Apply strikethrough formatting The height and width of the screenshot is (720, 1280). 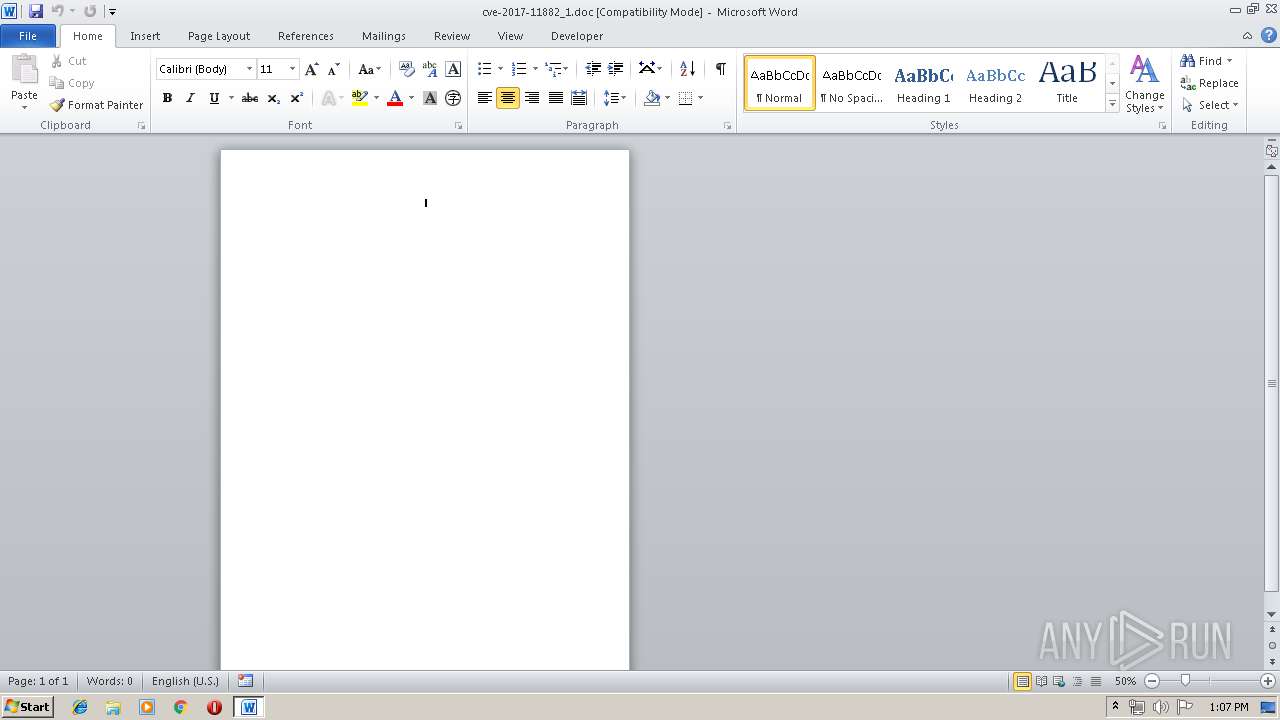(x=250, y=98)
